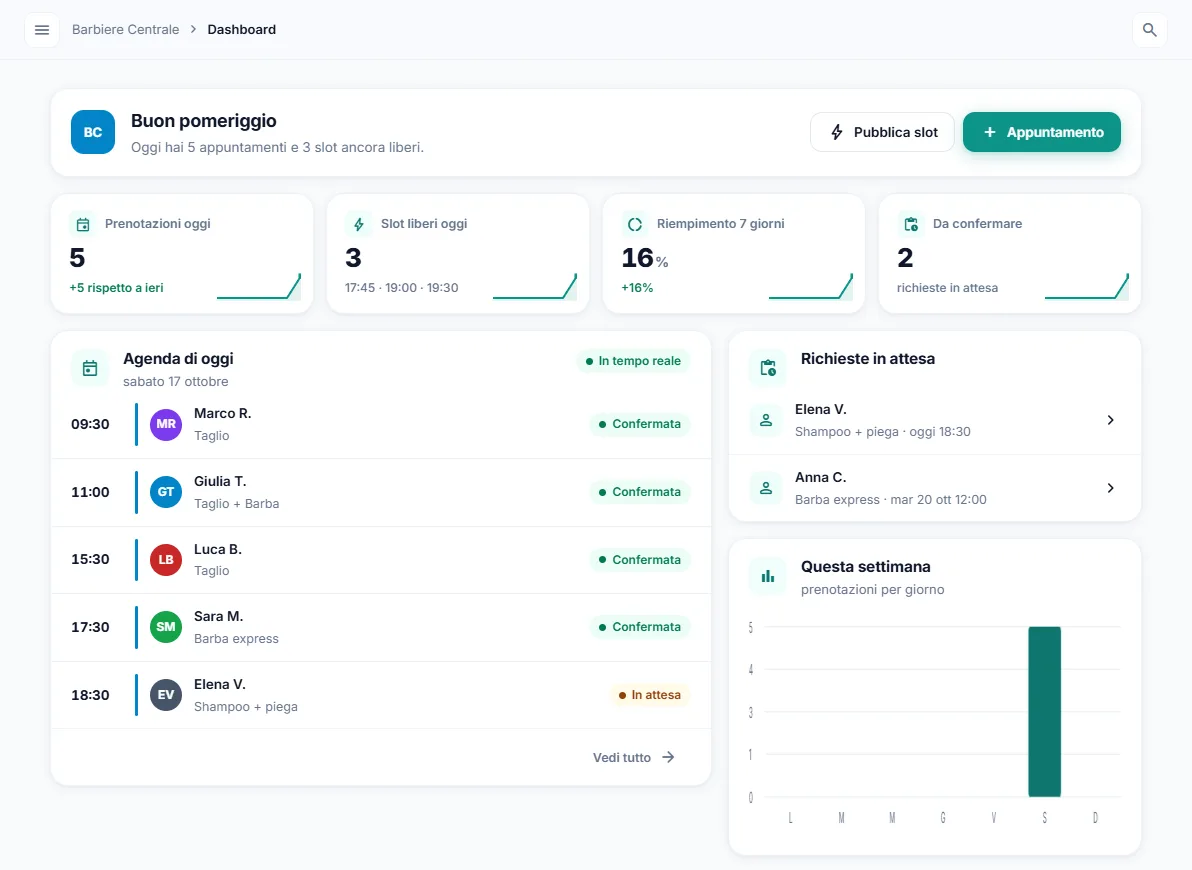Screen dimensions: 1192x870
Task: Click the clipboard icon beside Richieste in attesa
Action: tap(768, 368)
